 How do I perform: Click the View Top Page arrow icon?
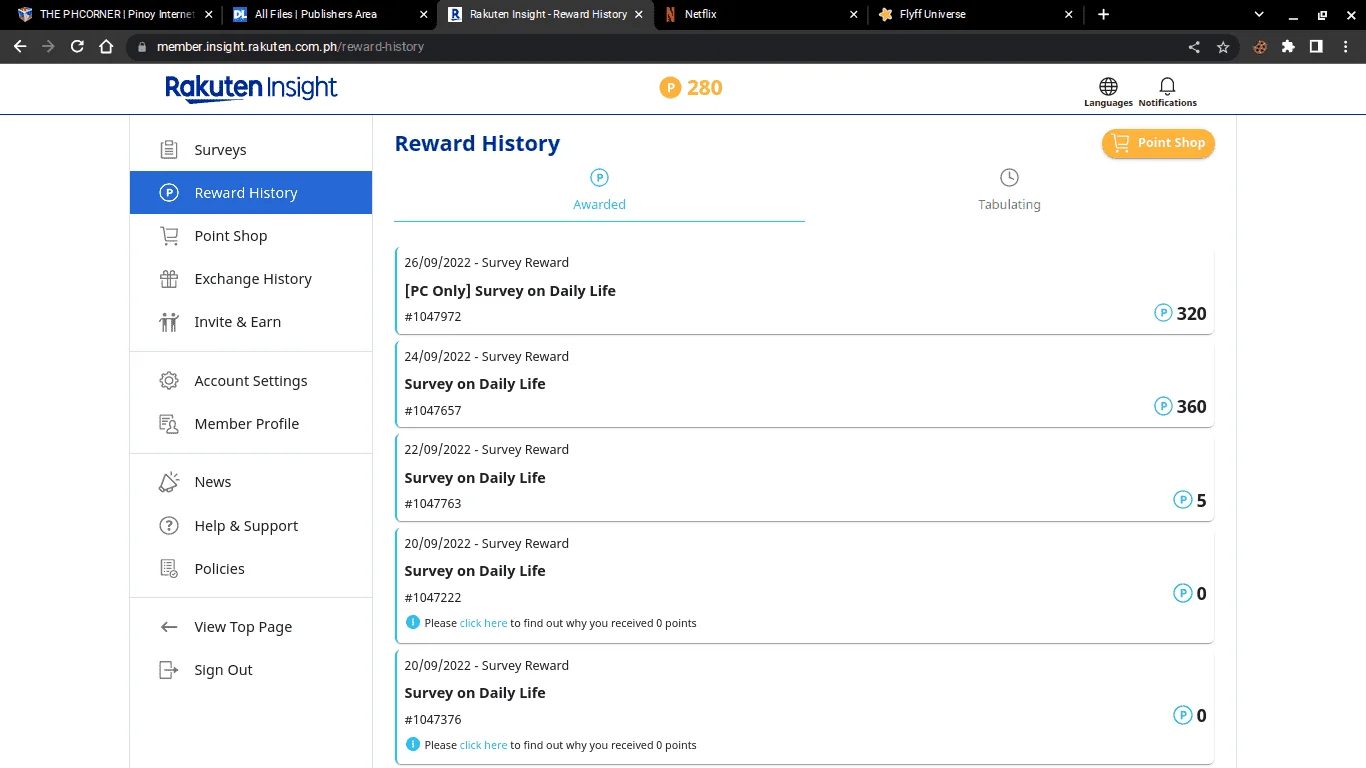click(169, 627)
